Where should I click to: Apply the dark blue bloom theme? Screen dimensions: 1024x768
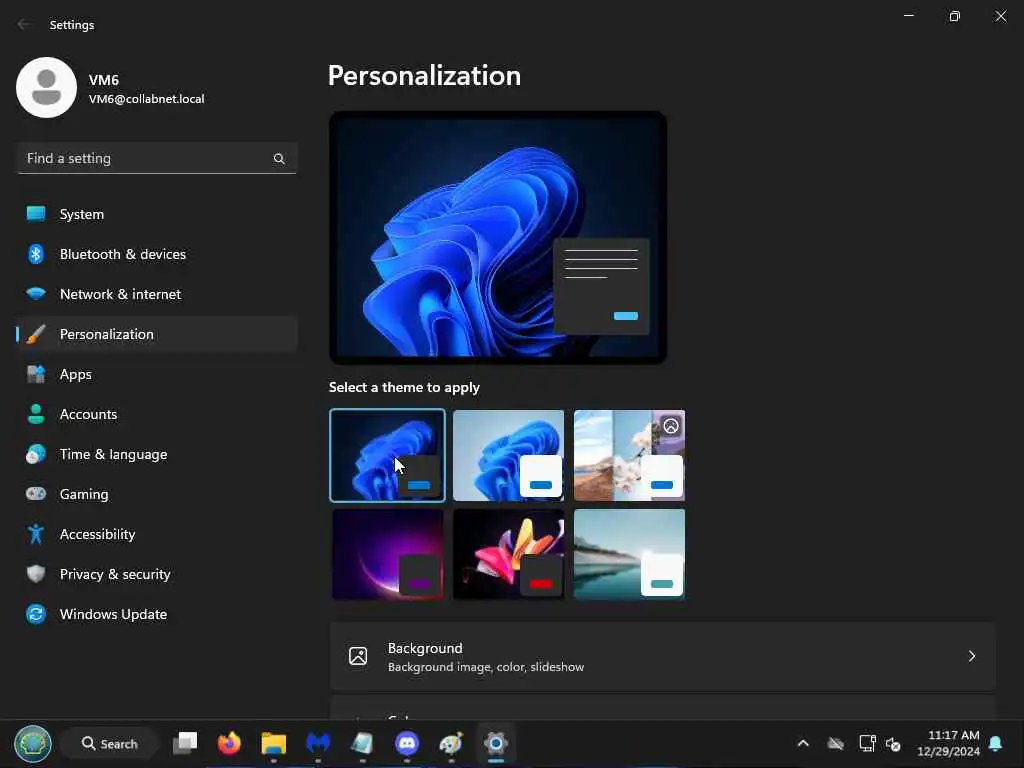click(x=387, y=455)
